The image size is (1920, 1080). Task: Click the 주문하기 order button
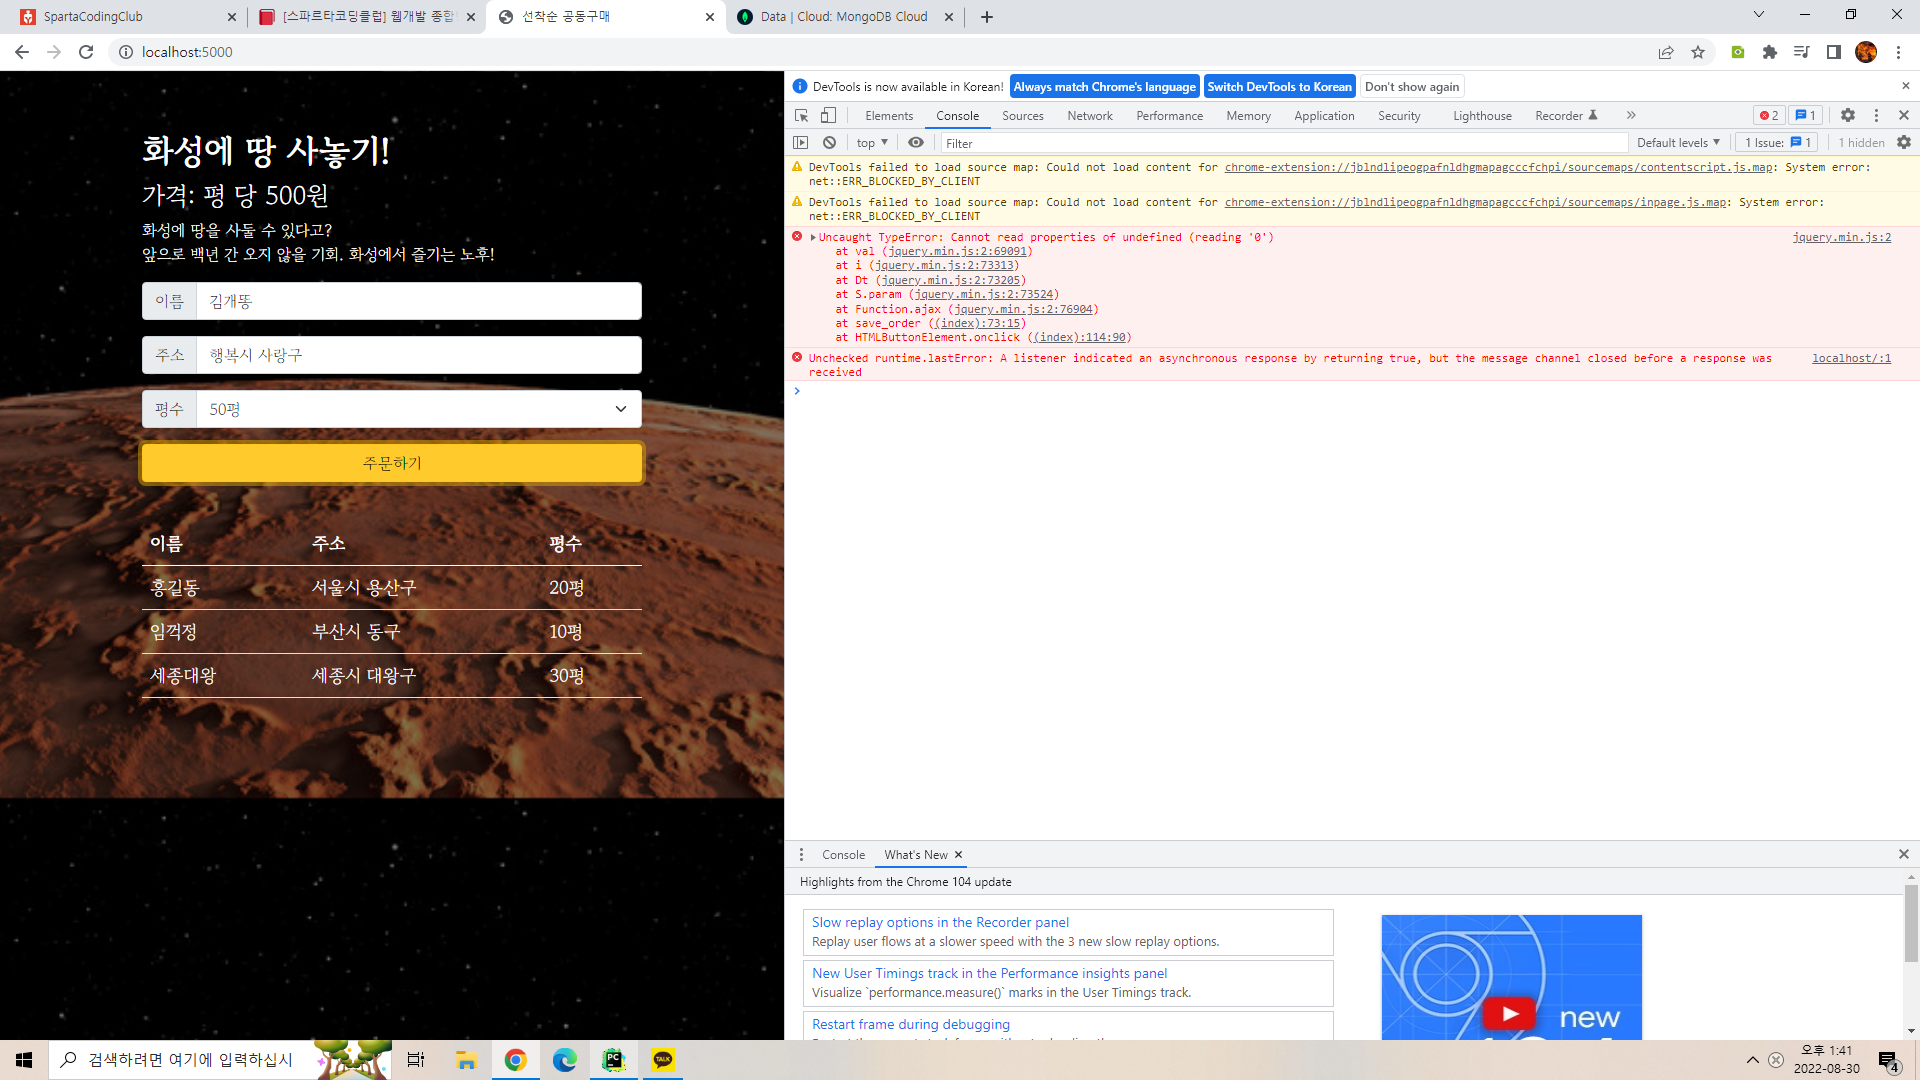point(392,464)
